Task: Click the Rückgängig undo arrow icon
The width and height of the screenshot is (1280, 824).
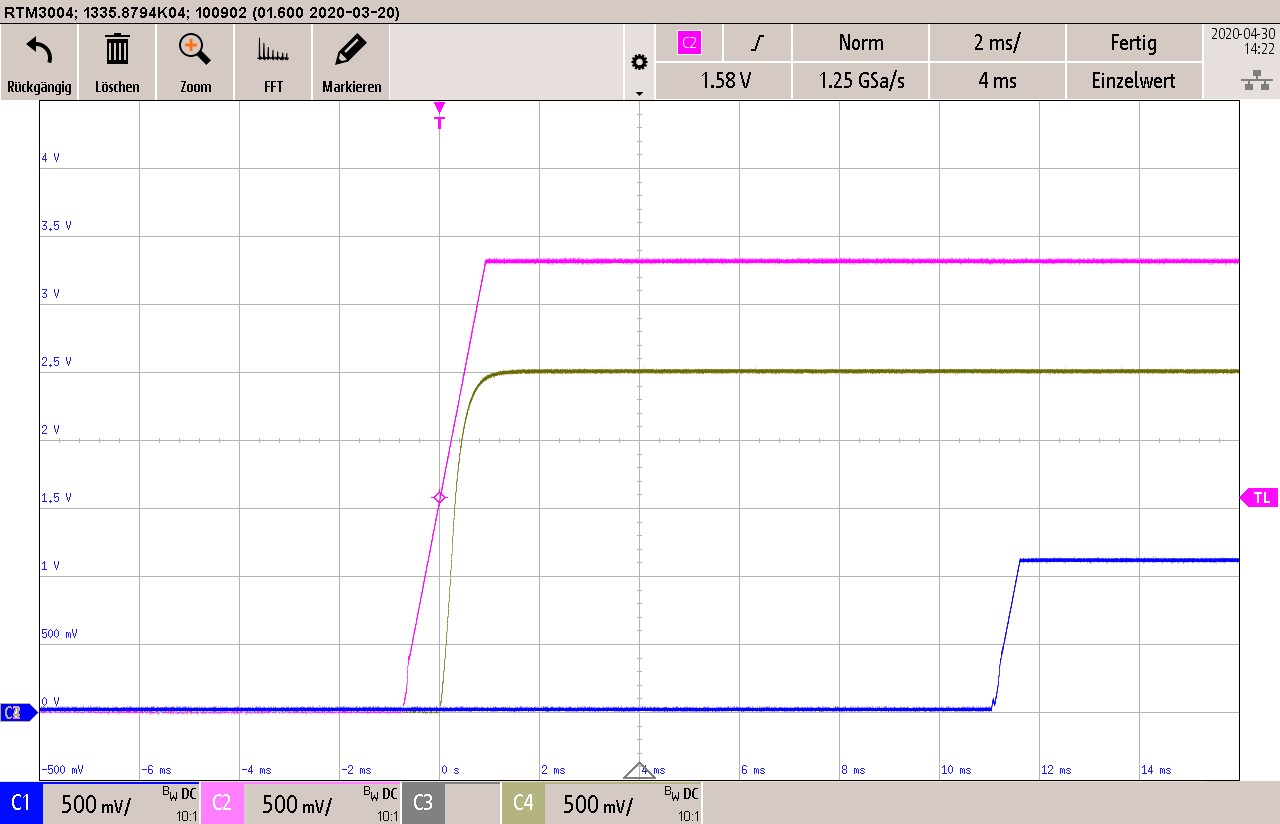Action: [39, 49]
